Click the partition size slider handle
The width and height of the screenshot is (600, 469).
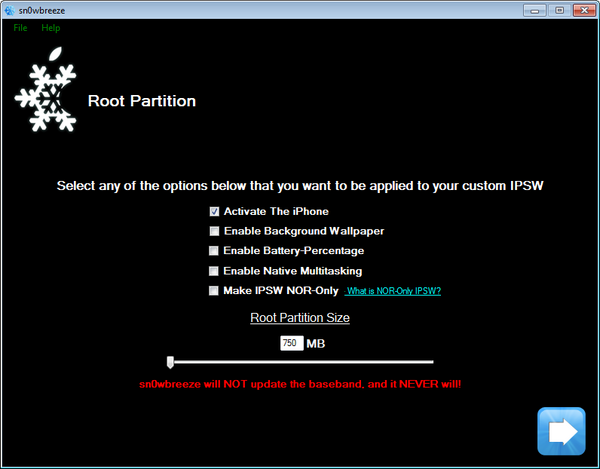pyautogui.click(x=170, y=362)
